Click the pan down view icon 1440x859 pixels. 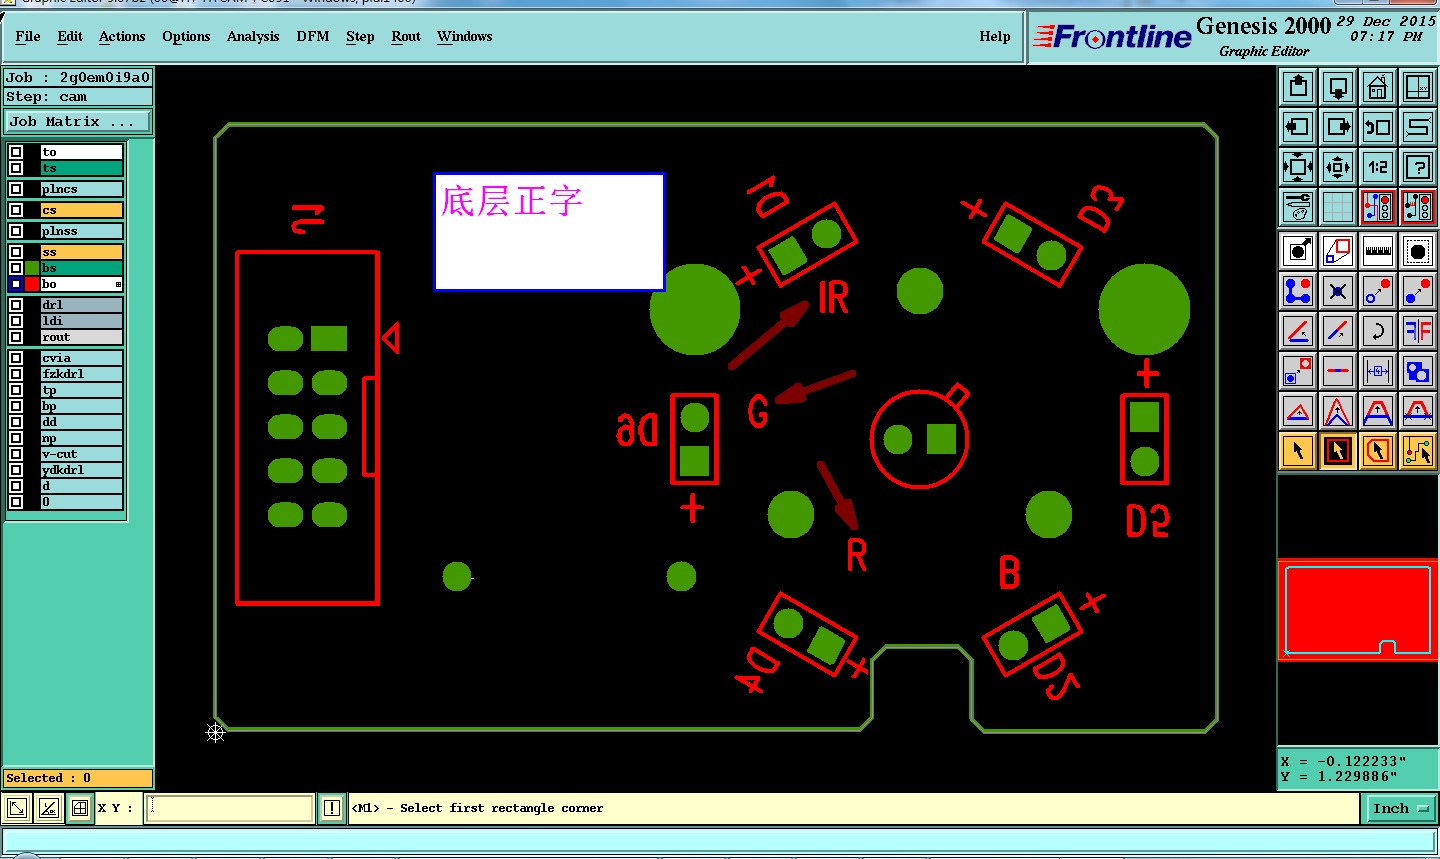click(x=1338, y=87)
